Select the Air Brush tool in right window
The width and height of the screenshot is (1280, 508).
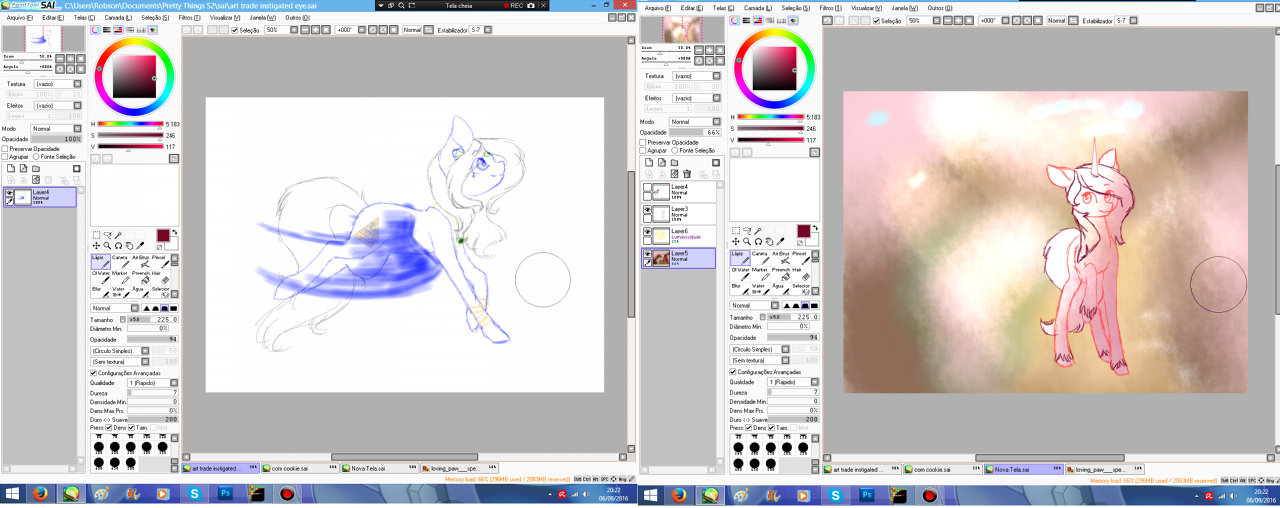(x=781, y=257)
